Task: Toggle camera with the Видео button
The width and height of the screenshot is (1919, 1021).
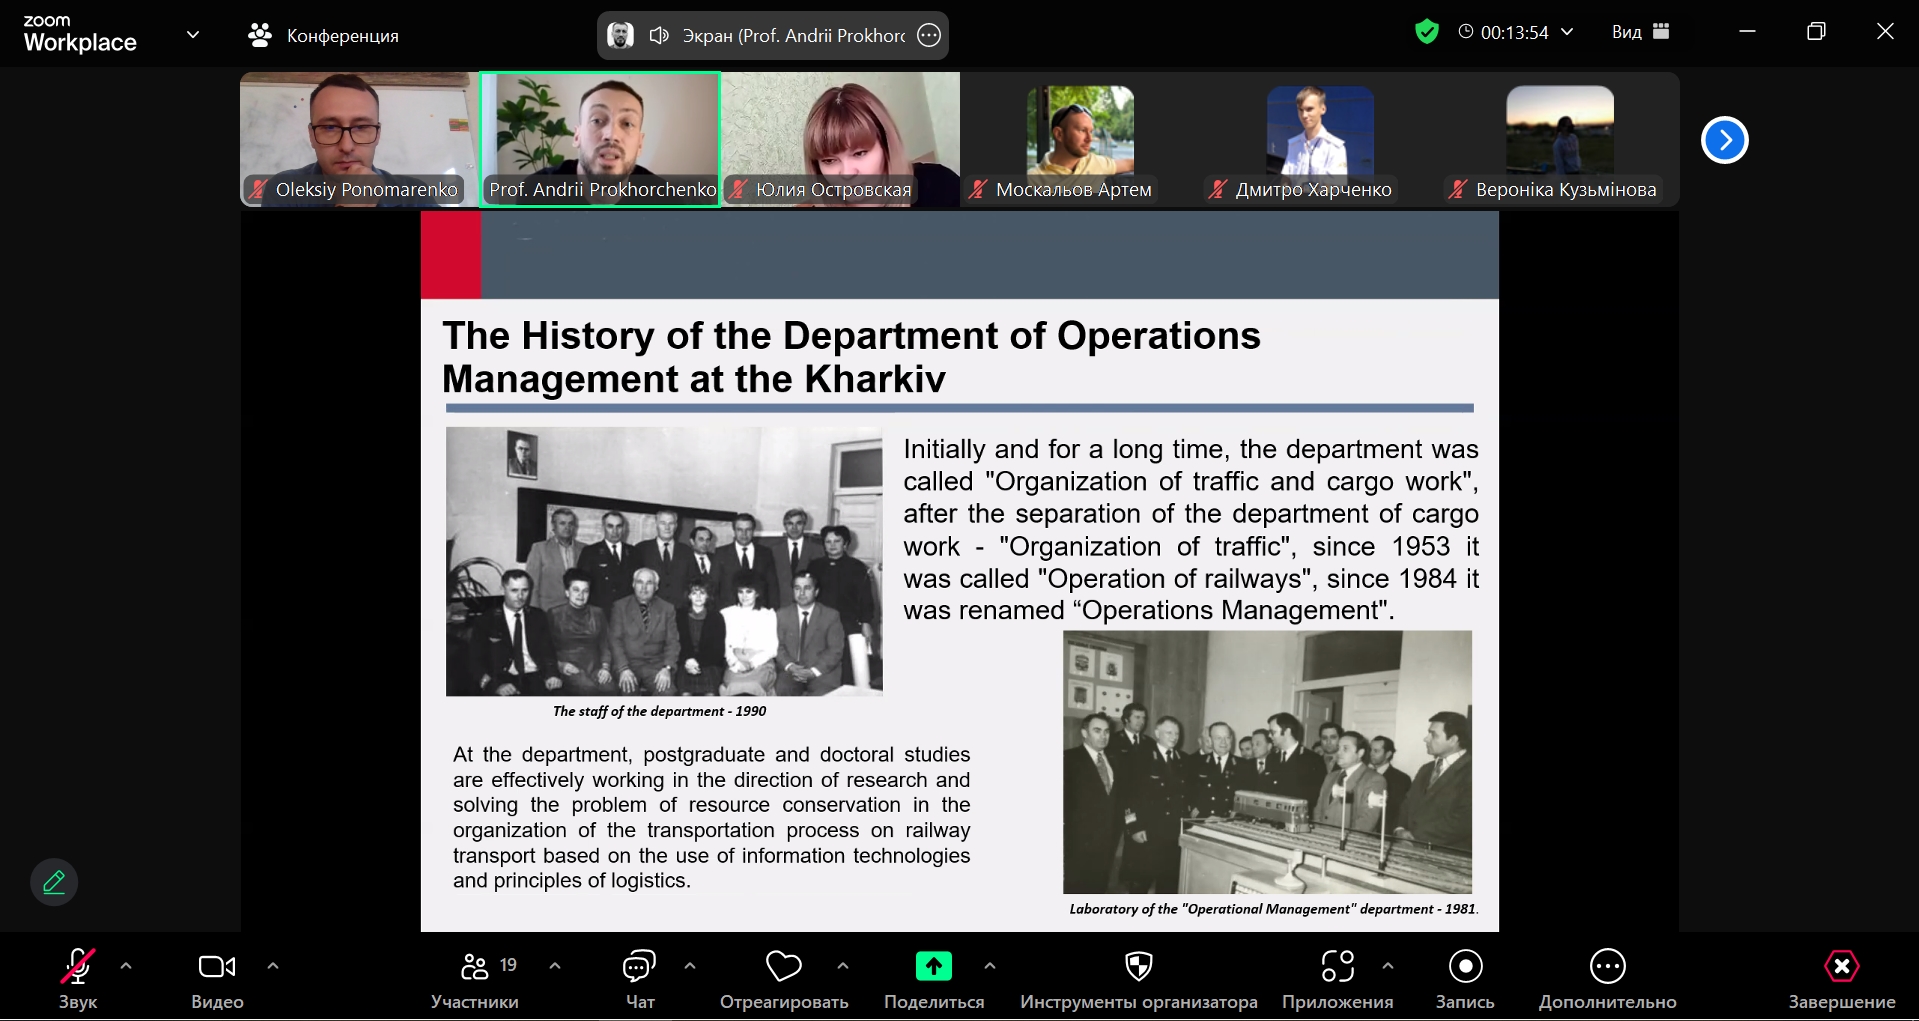Action: (x=217, y=979)
